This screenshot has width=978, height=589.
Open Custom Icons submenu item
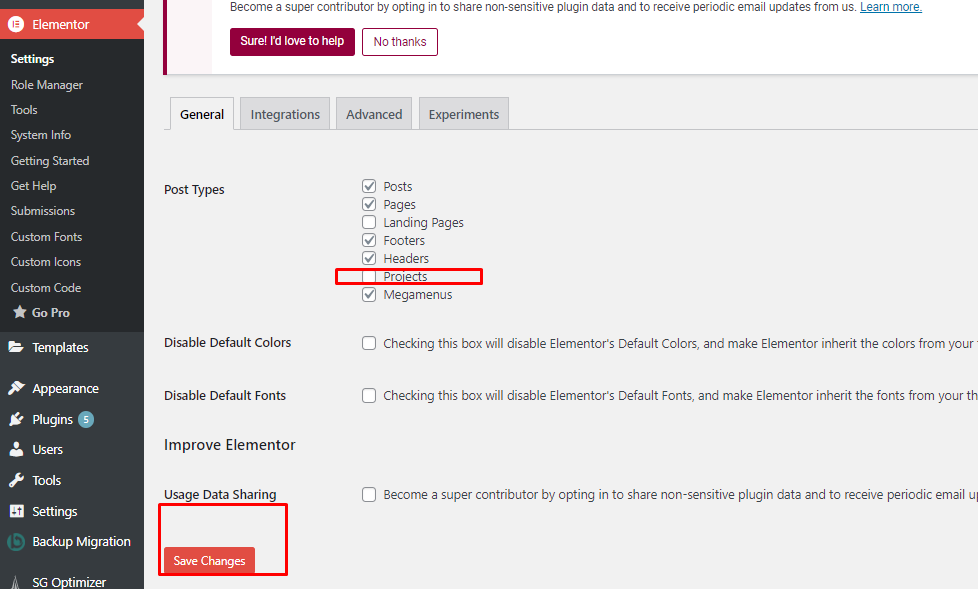(46, 262)
